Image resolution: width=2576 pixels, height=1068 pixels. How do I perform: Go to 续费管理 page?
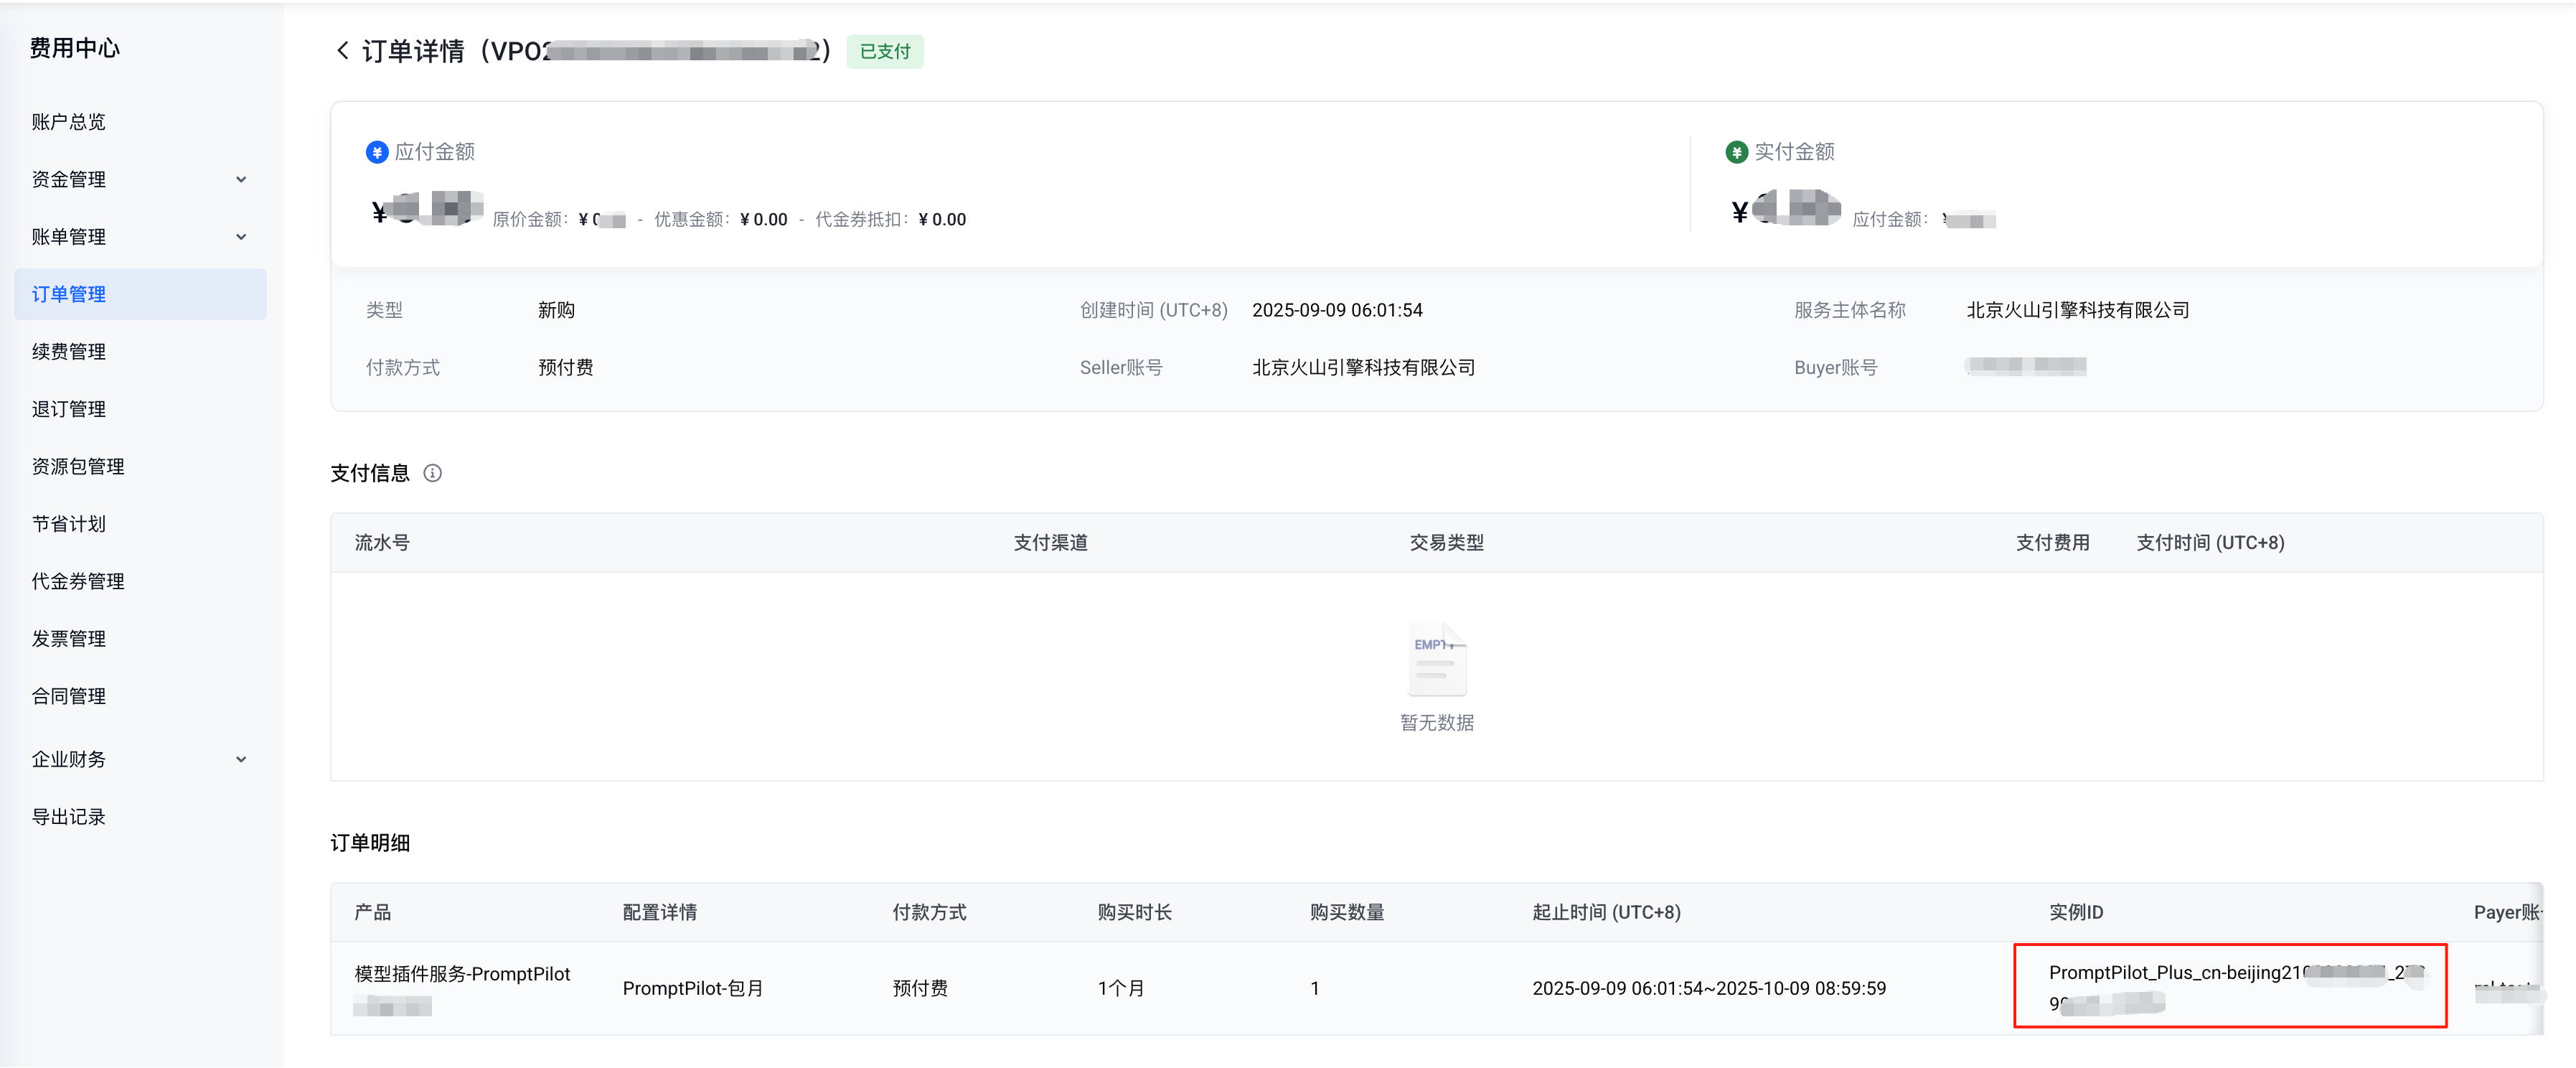coord(68,352)
